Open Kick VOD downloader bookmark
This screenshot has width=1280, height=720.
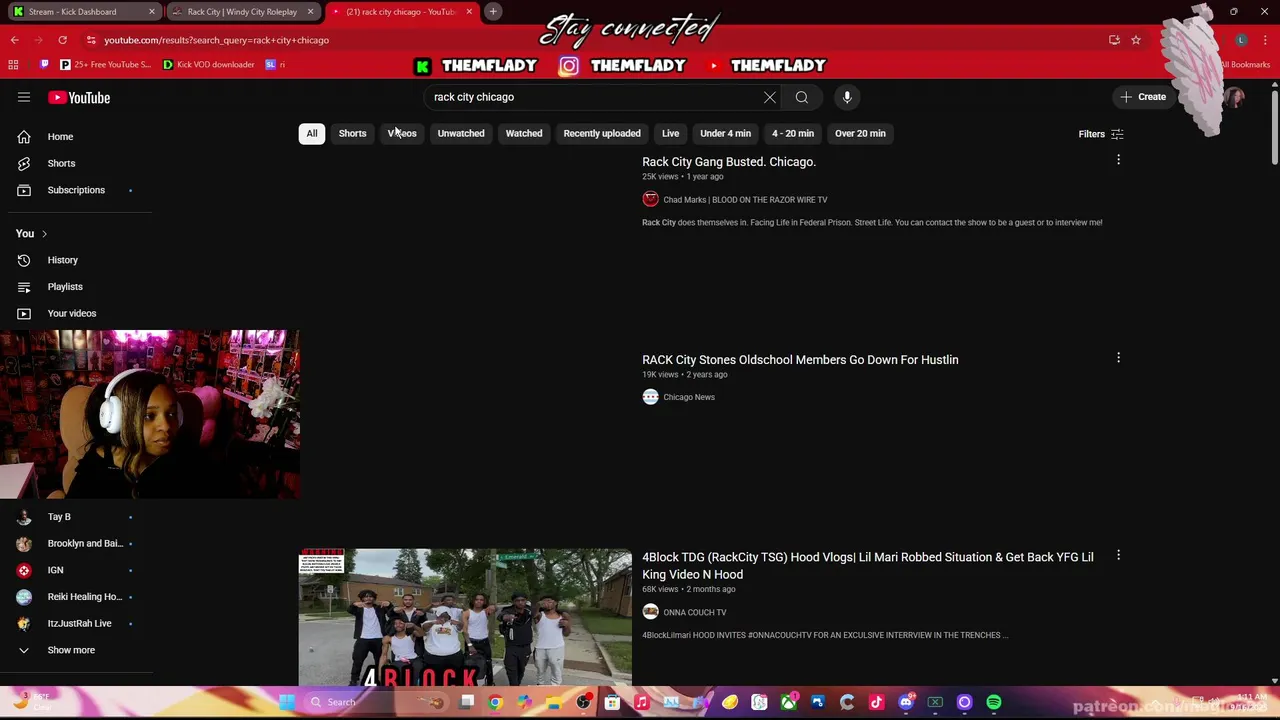[208, 64]
